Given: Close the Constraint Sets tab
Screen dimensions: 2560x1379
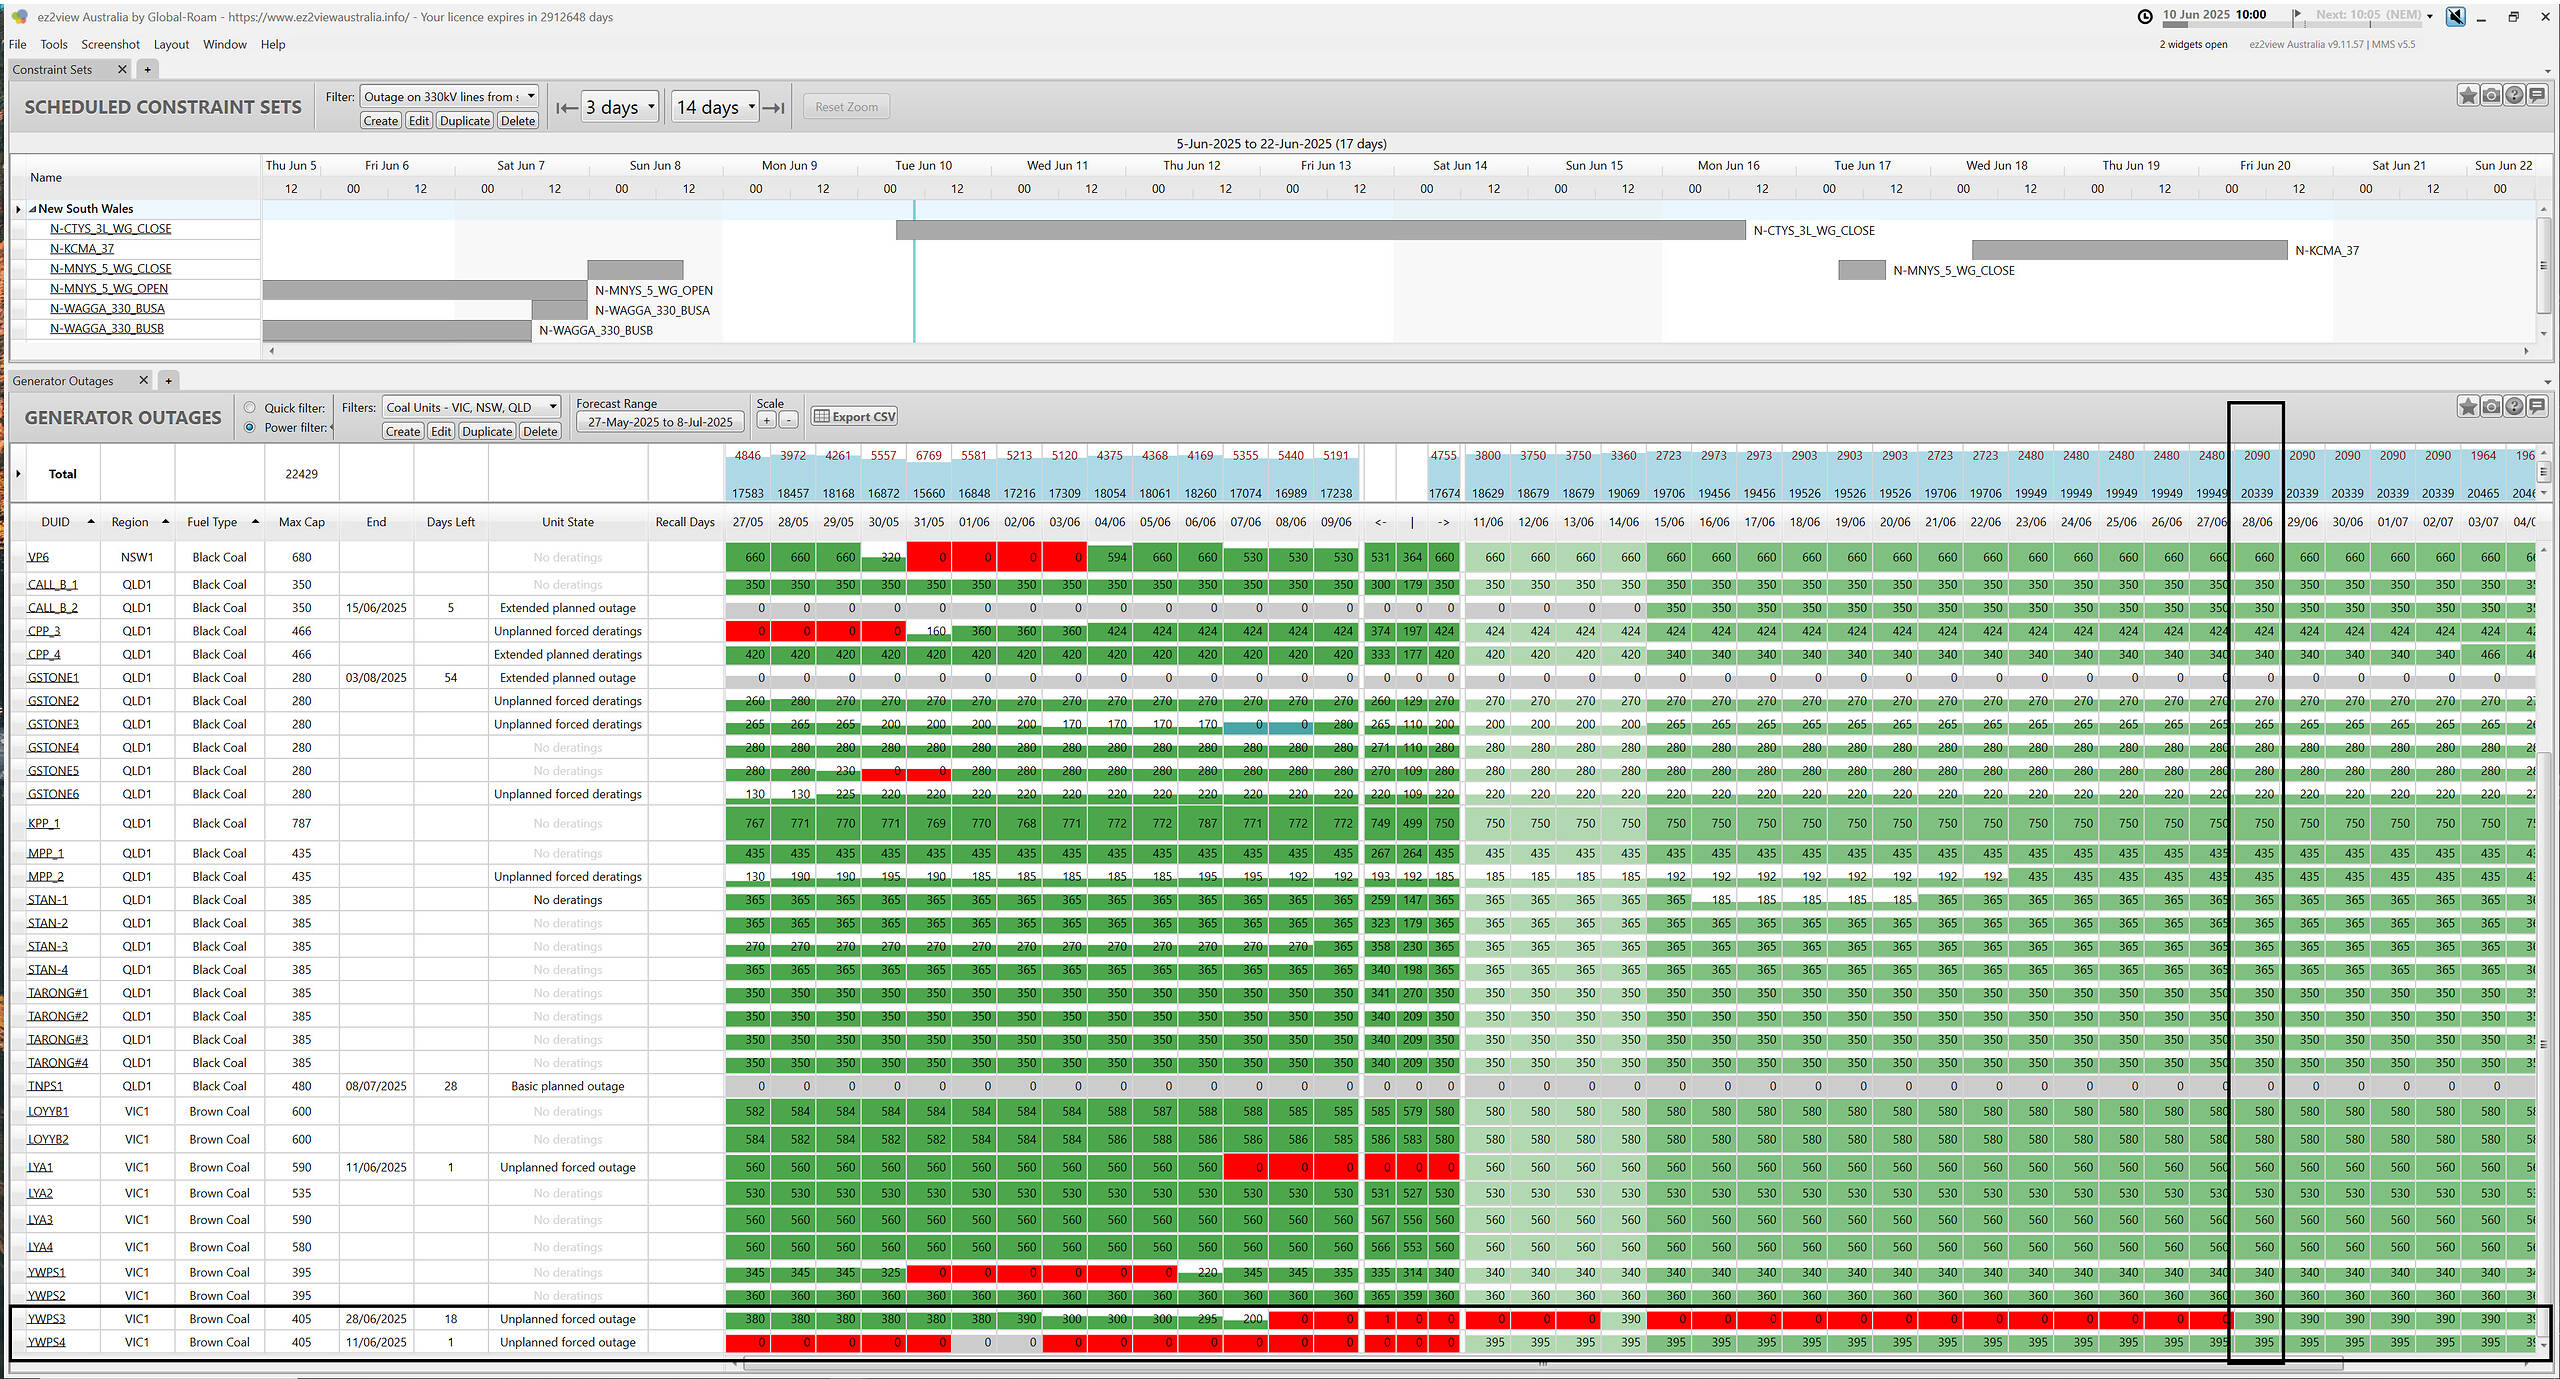Looking at the screenshot, I should [122, 69].
